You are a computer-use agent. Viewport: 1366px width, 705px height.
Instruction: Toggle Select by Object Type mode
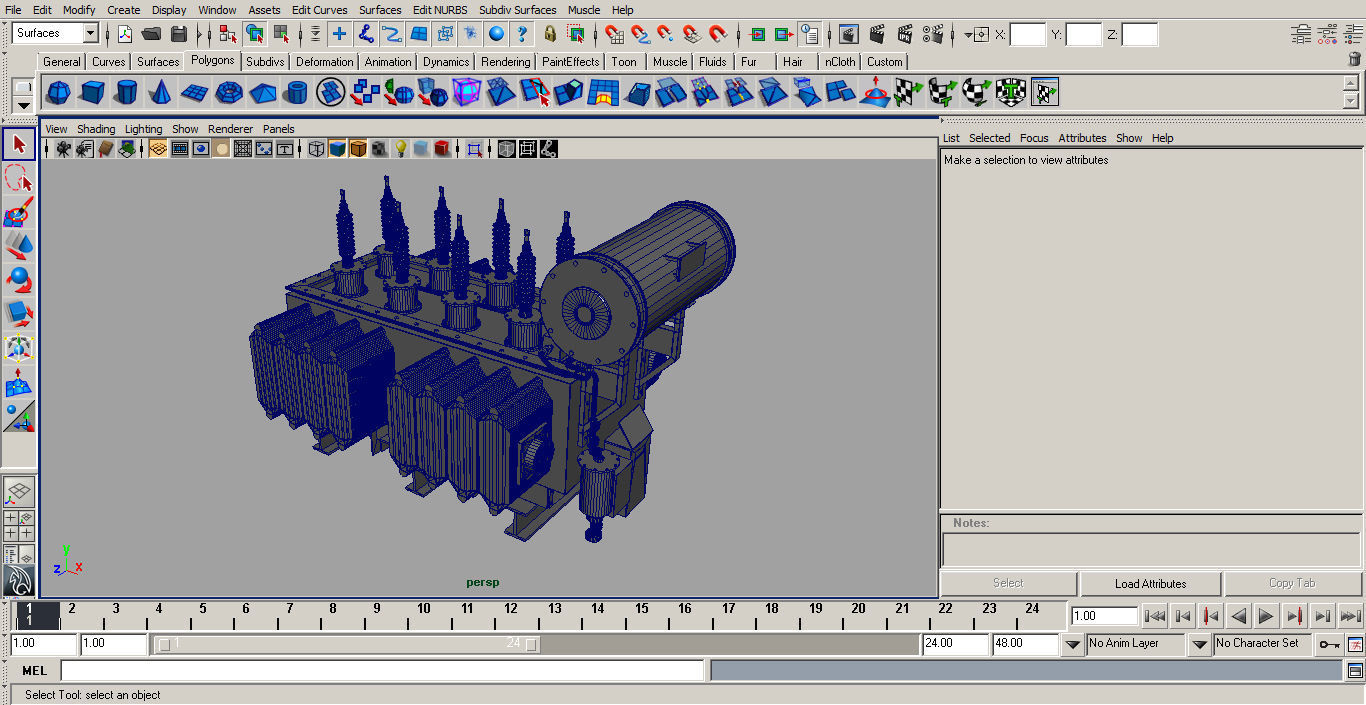[255, 34]
